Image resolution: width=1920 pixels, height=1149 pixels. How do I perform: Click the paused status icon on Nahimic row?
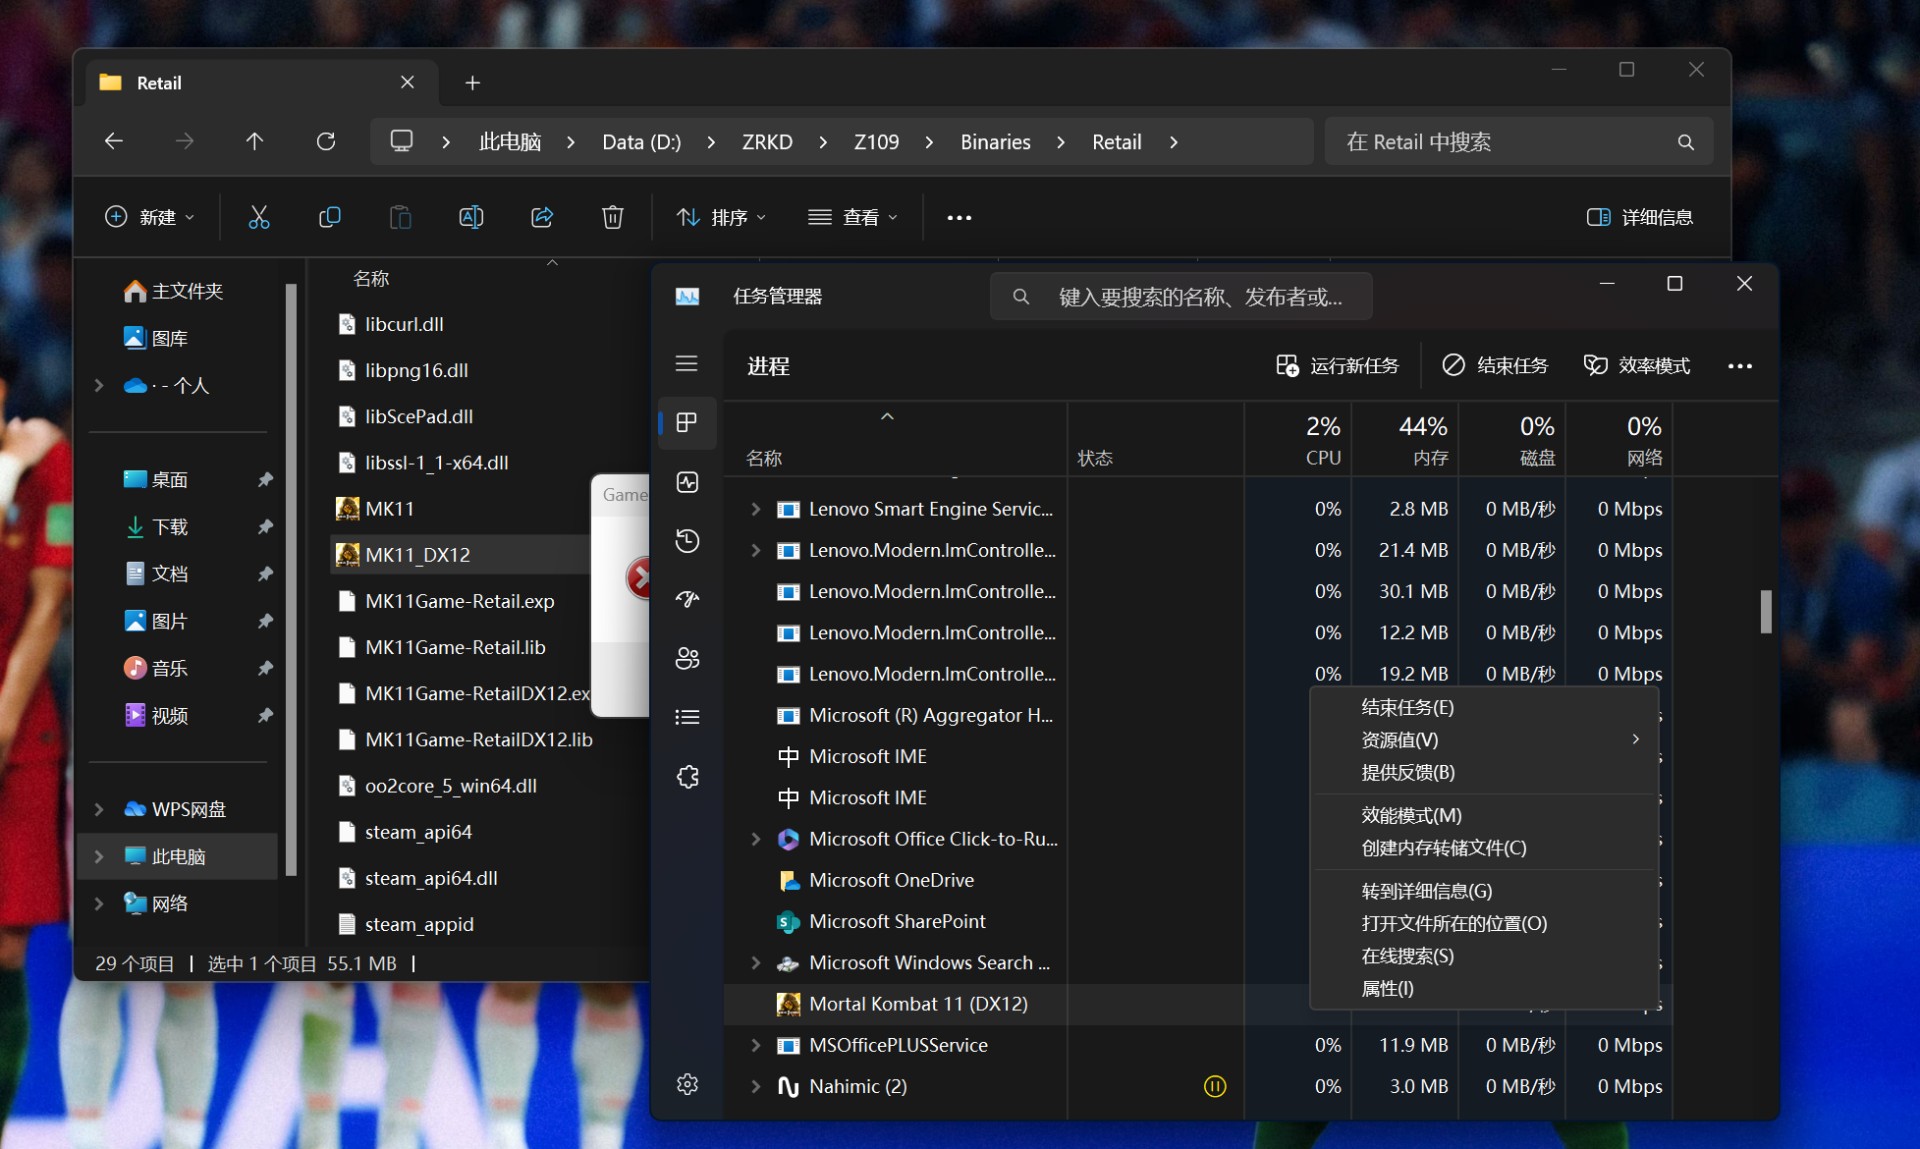1215,1086
